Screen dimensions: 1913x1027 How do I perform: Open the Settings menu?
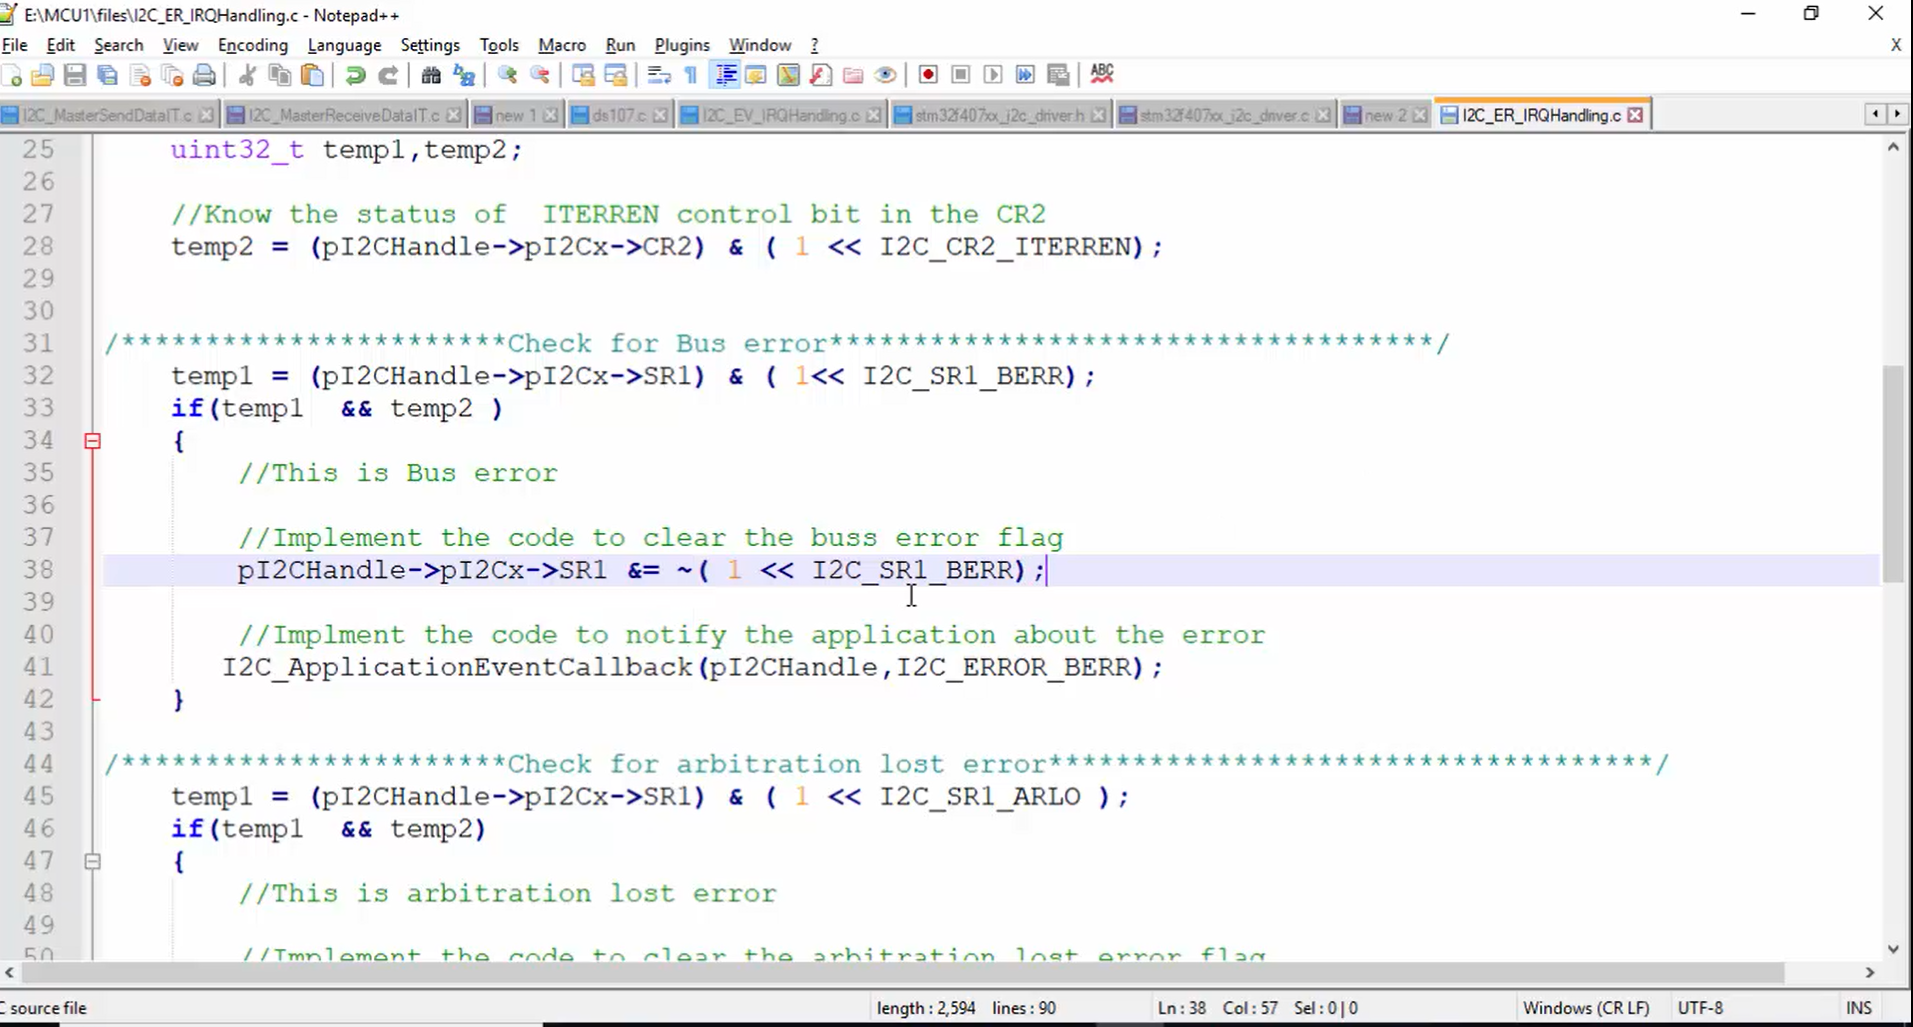point(430,45)
